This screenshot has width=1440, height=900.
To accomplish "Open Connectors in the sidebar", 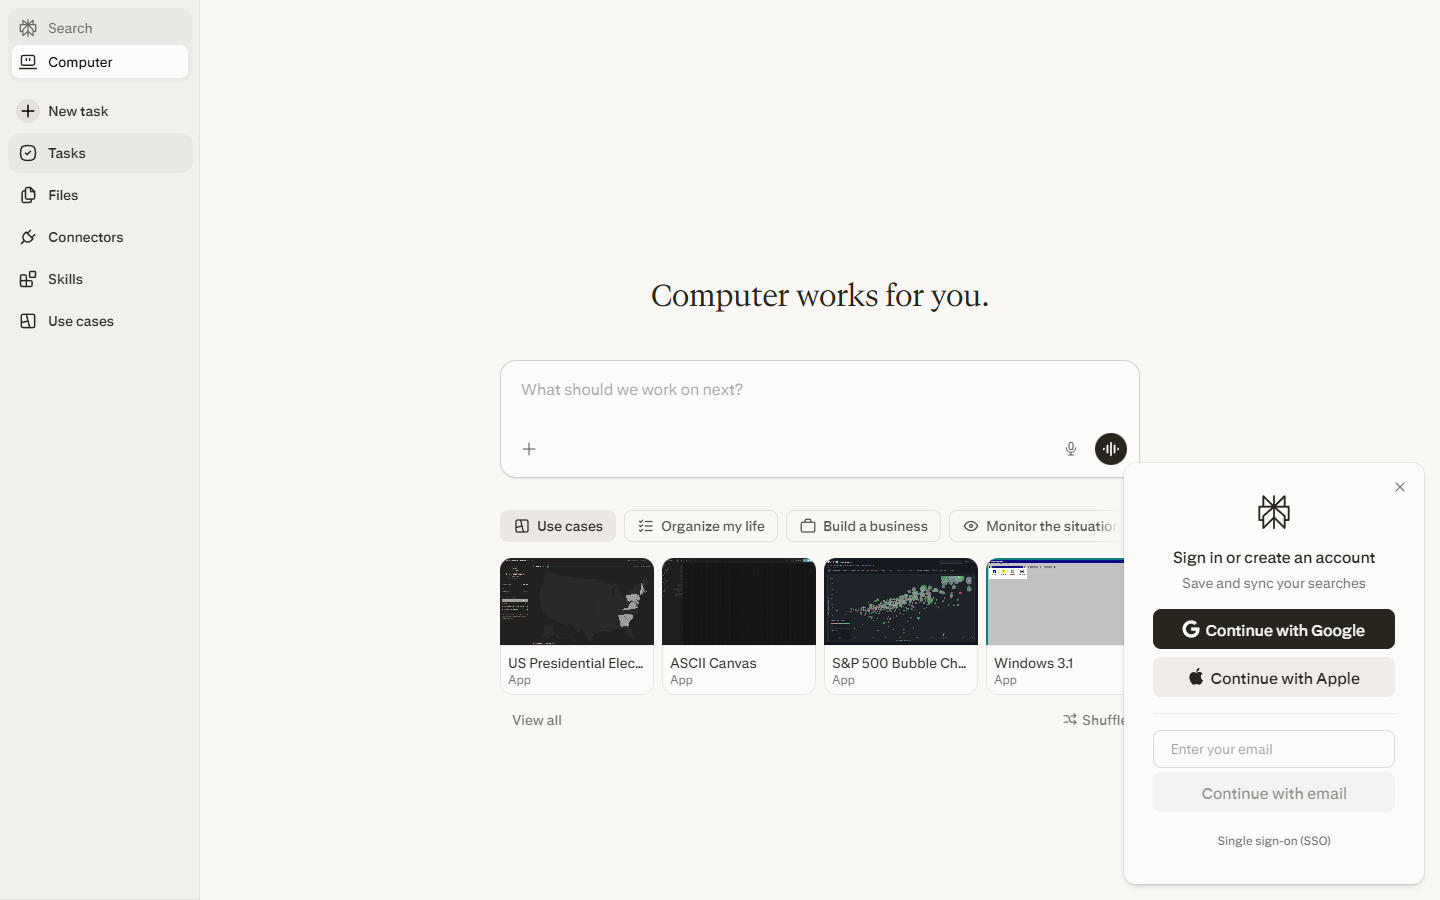I will [x=100, y=237].
